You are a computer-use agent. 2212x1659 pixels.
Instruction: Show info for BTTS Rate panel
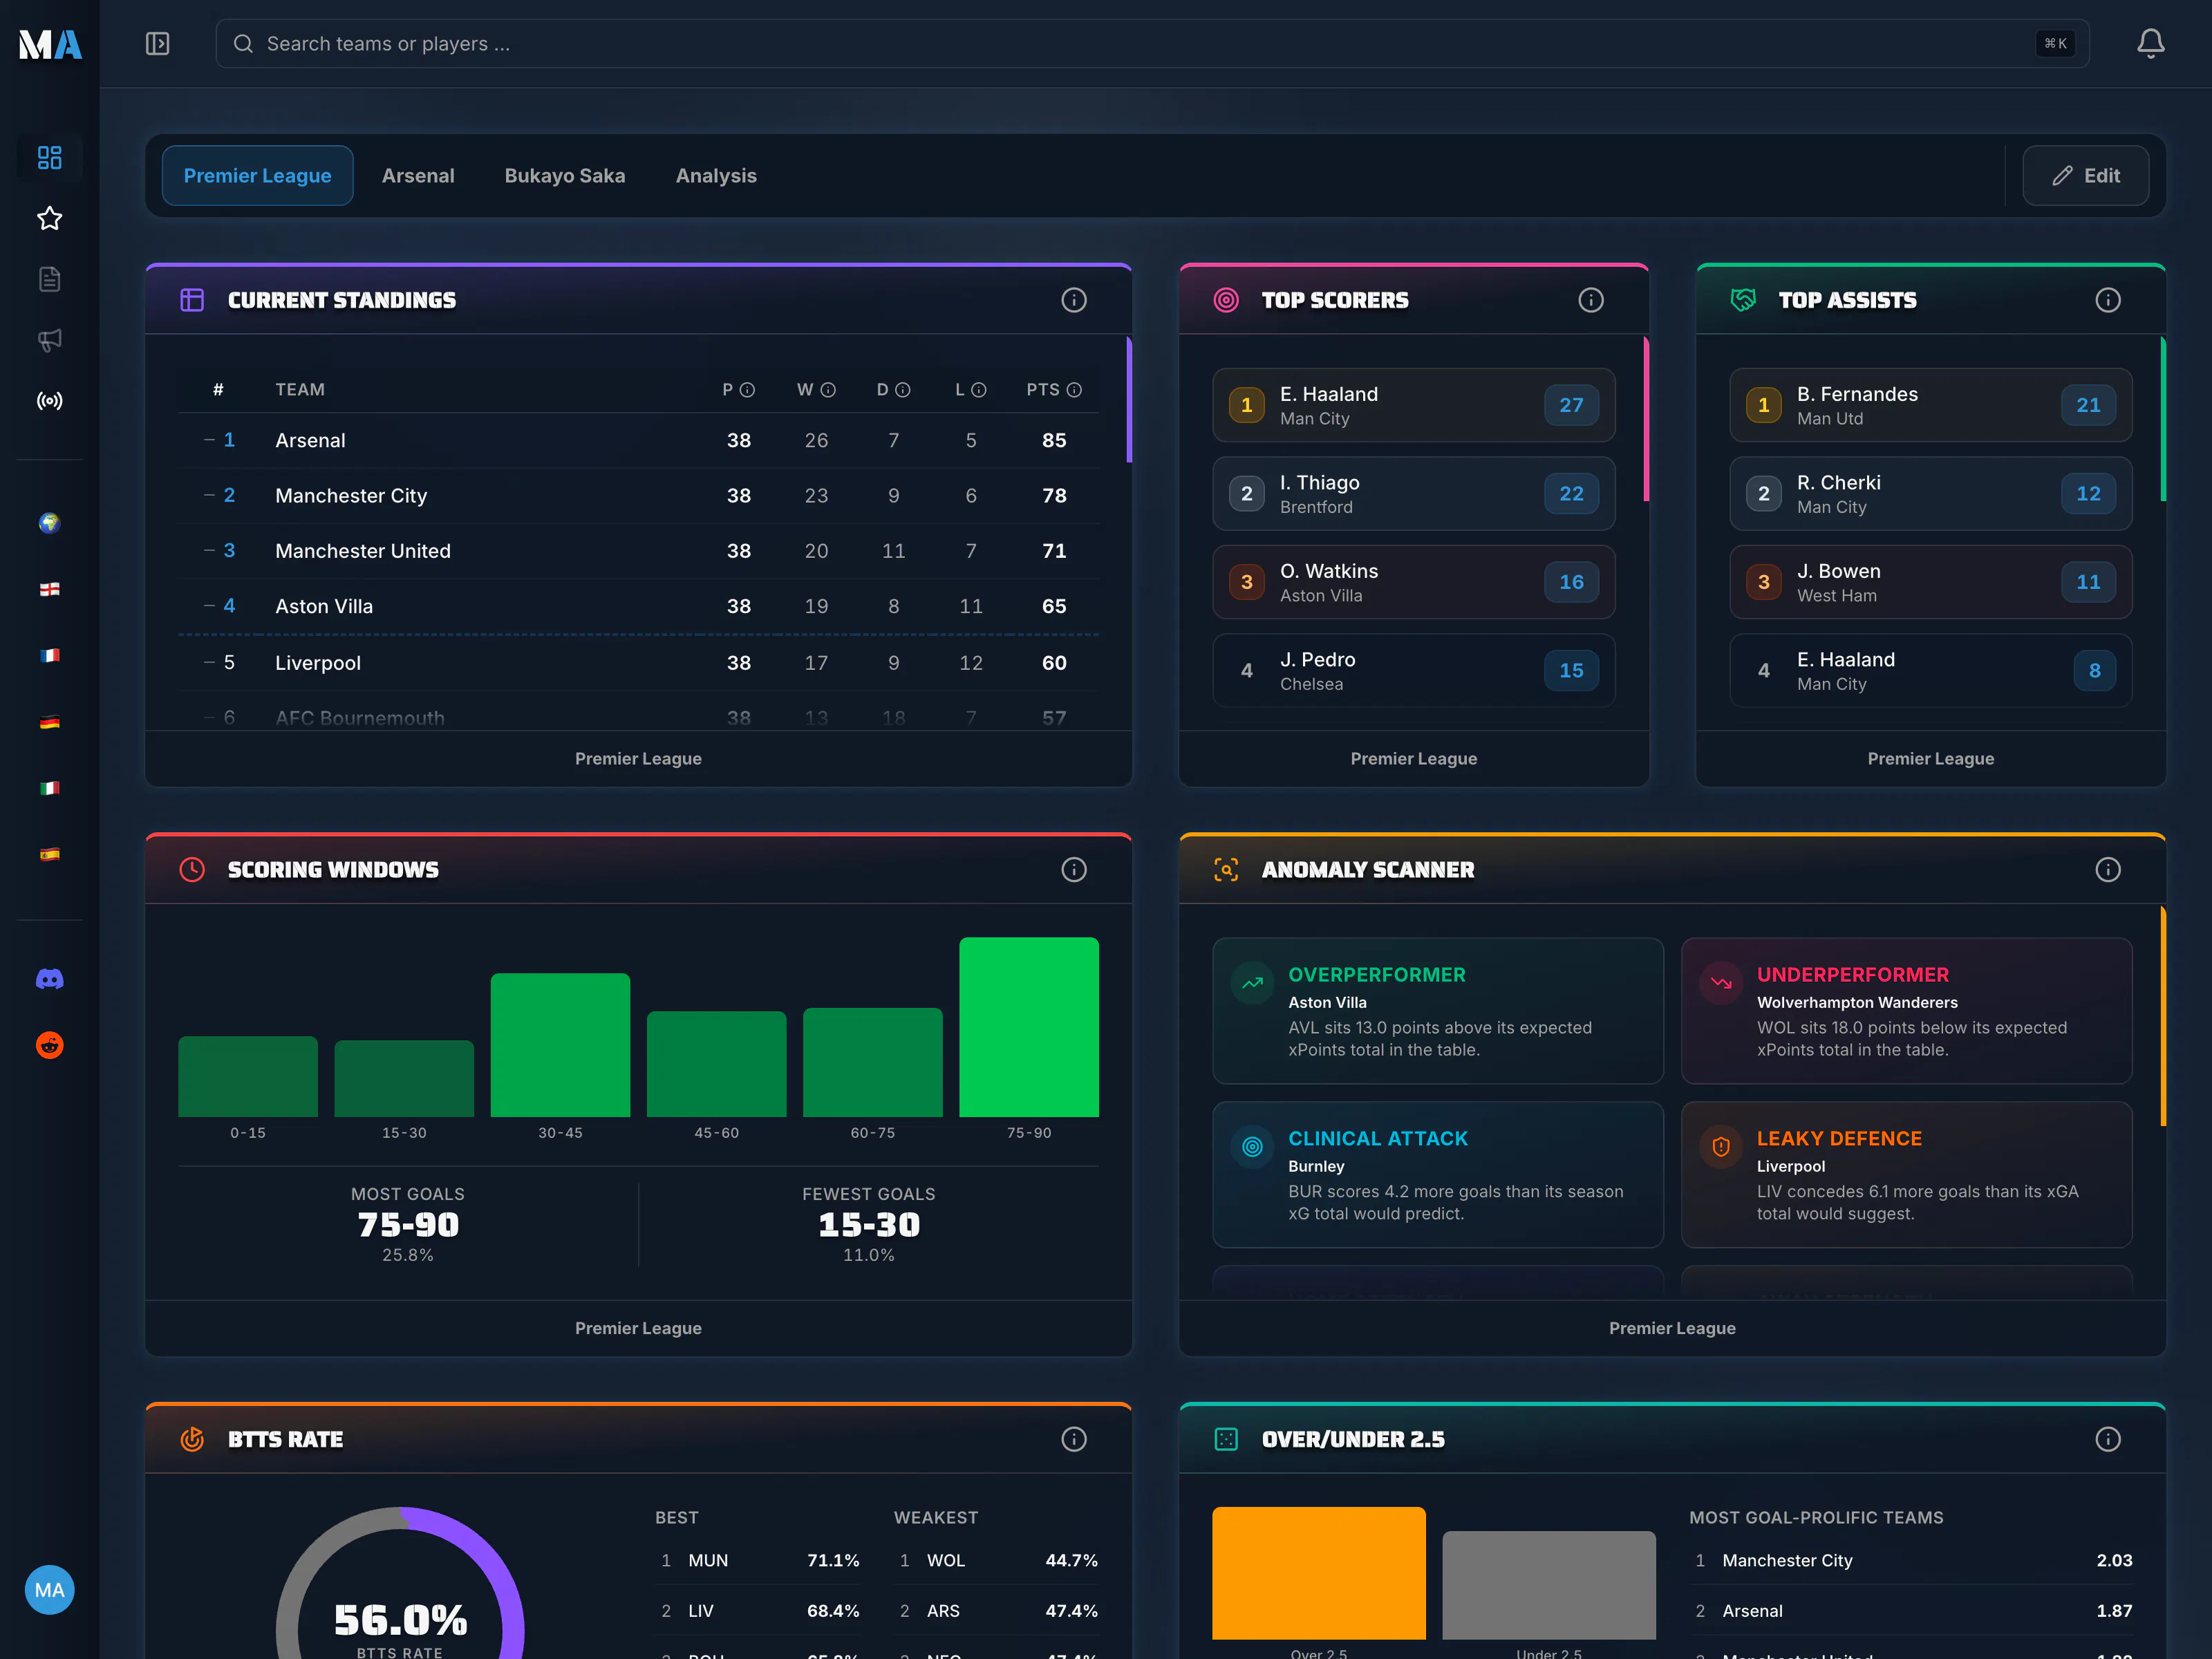pos(1073,1439)
